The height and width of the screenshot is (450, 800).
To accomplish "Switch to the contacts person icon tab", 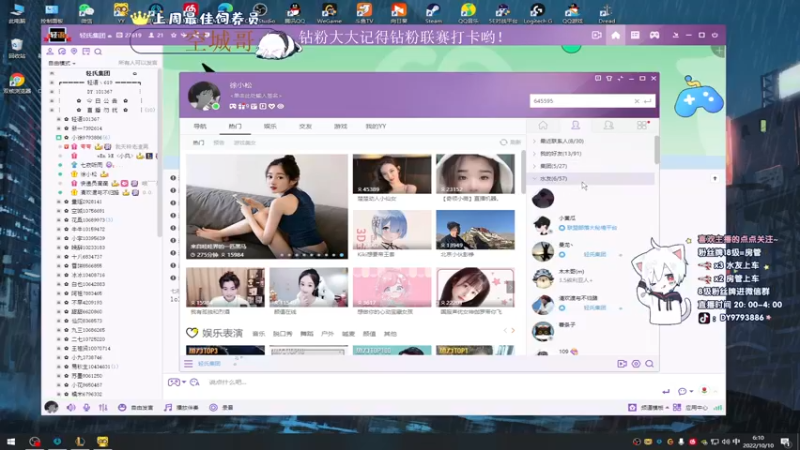I will 576,126.
